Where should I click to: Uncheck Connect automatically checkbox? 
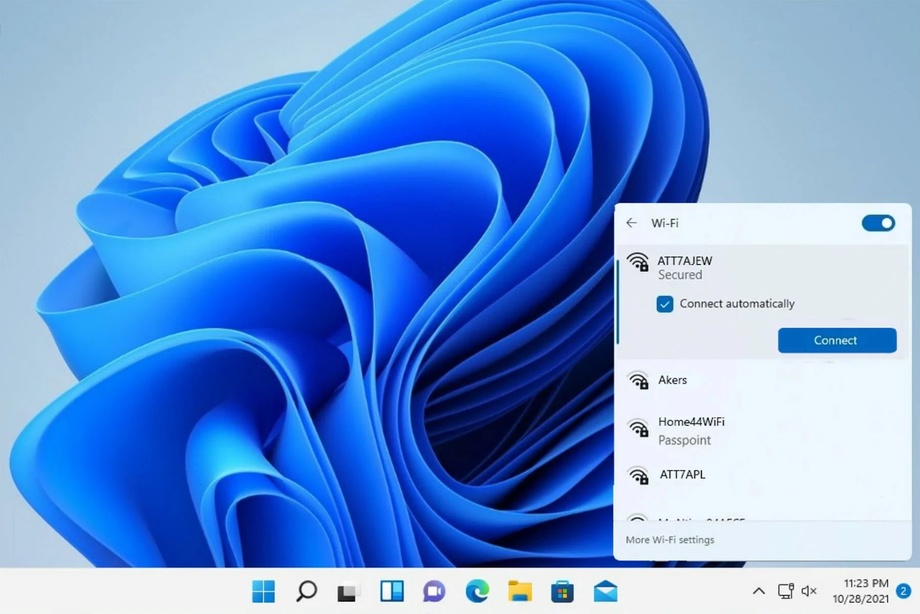click(665, 304)
